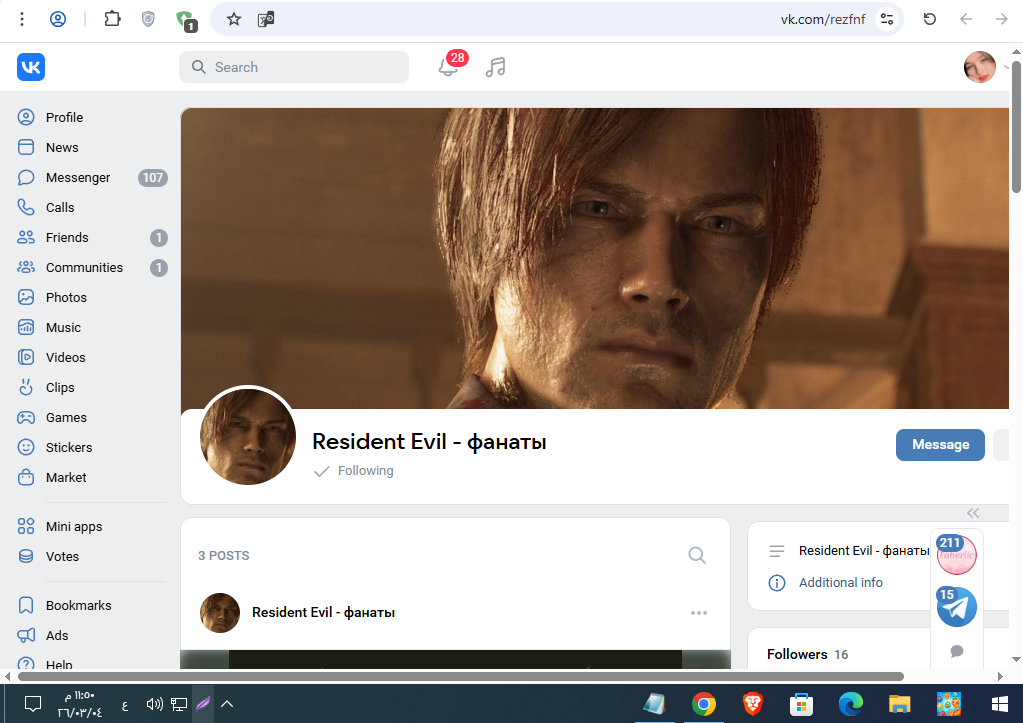Click the Bookmarks sidebar icon
1023x723 pixels.
coord(26,606)
